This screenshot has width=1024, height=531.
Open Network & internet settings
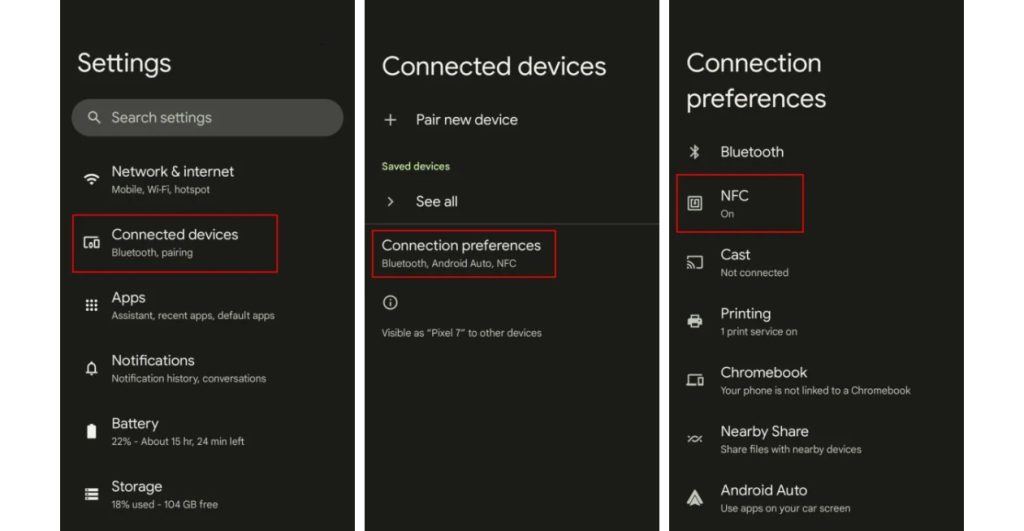point(207,180)
